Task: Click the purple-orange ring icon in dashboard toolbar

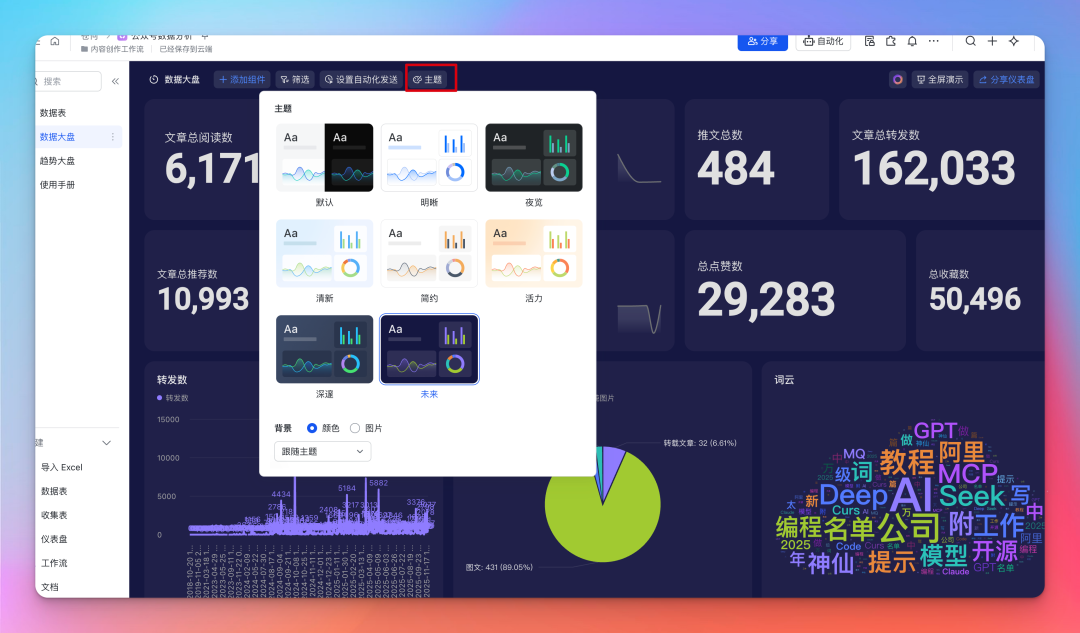Action: (897, 80)
